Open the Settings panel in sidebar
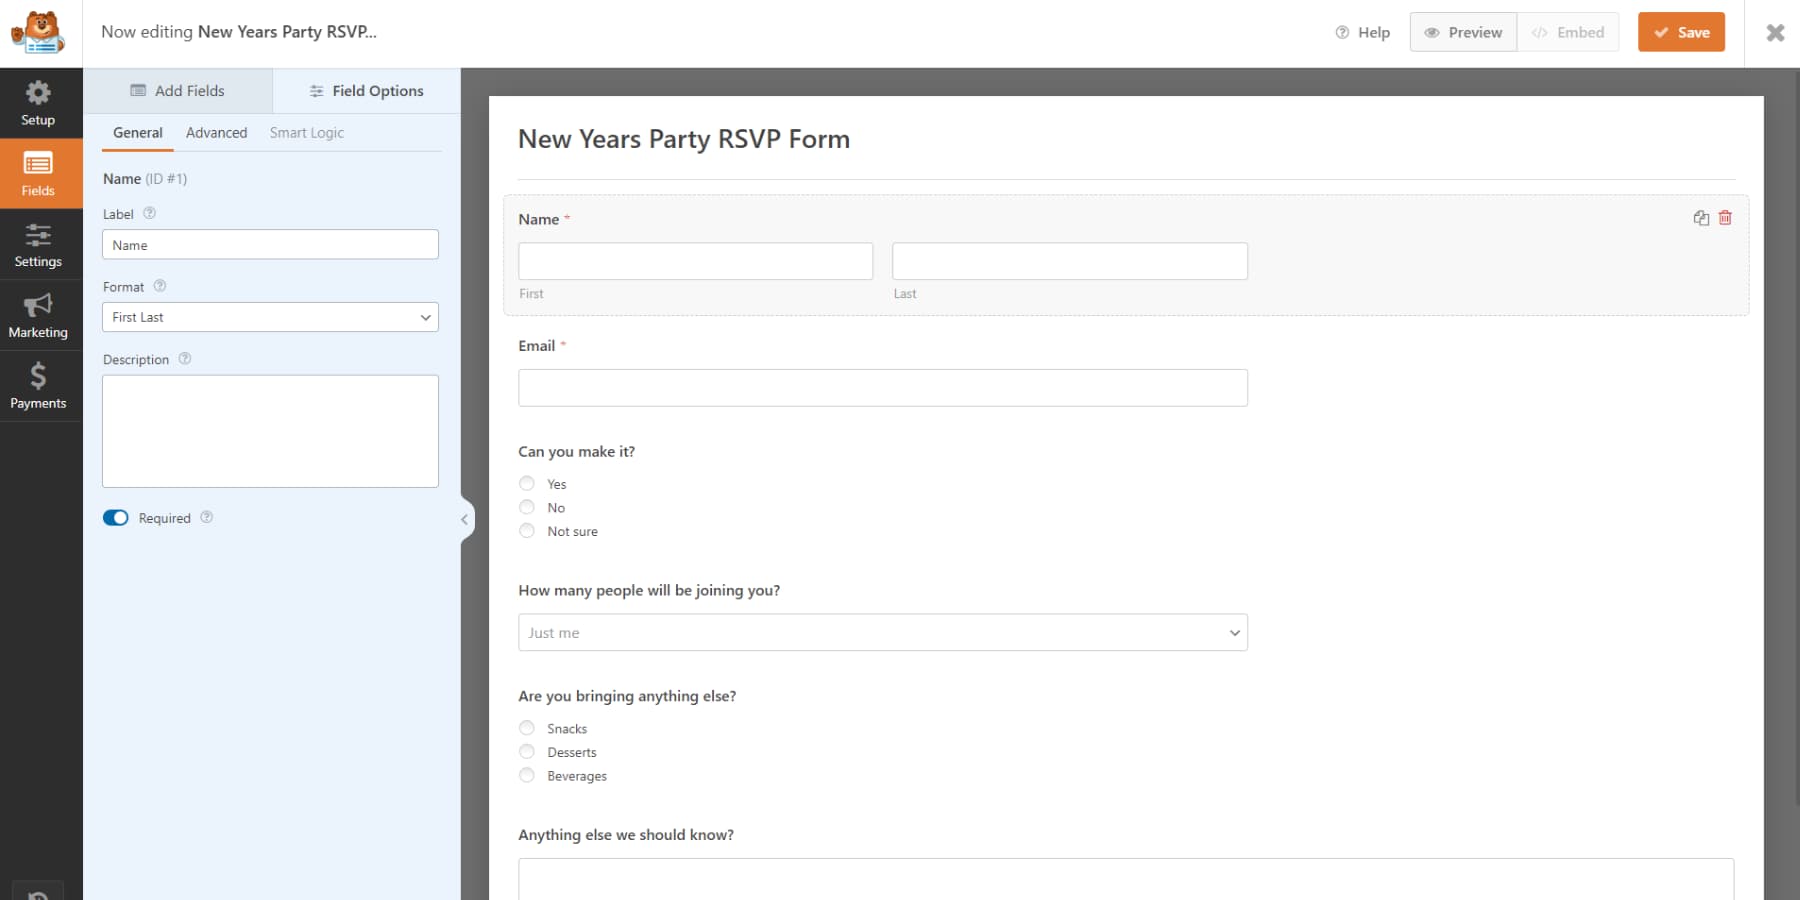Image resolution: width=1800 pixels, height=900 pixels. coord(38,245)
